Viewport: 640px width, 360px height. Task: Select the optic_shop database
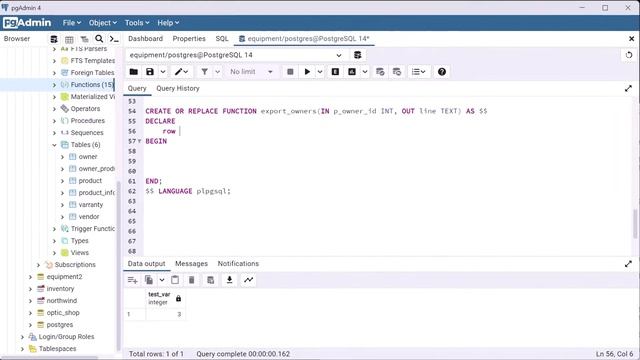coord(63,313)
